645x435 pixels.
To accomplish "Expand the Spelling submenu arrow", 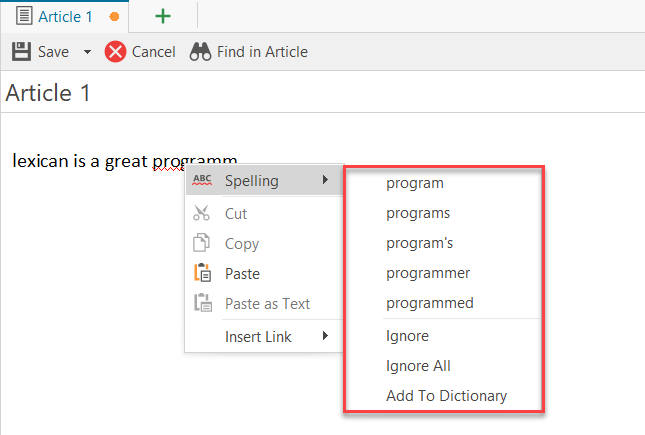I will (324, 181).
